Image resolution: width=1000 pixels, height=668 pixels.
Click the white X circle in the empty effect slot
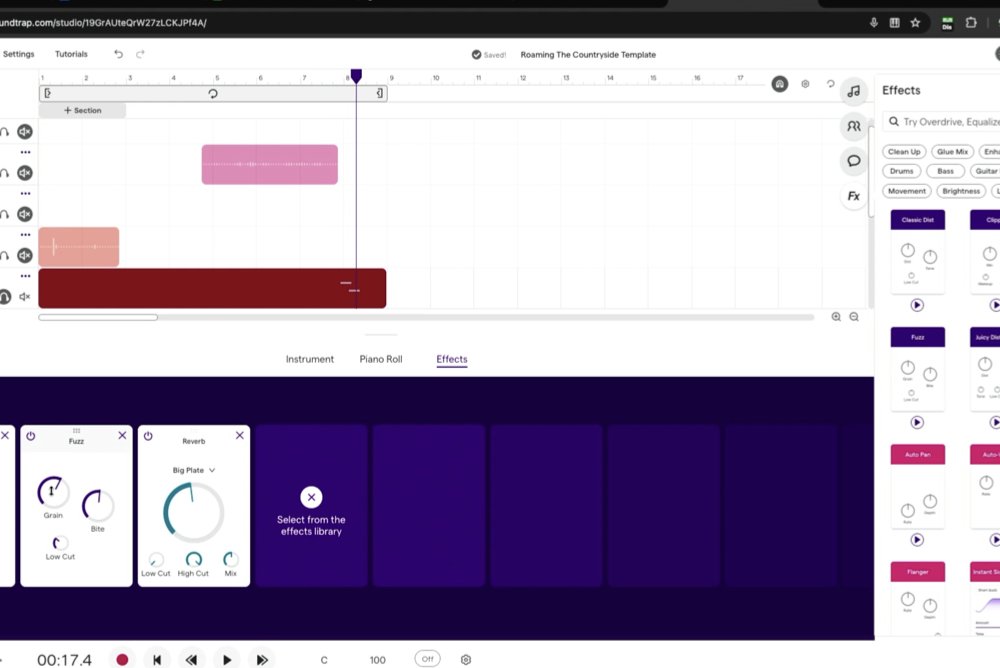(311, 497)
